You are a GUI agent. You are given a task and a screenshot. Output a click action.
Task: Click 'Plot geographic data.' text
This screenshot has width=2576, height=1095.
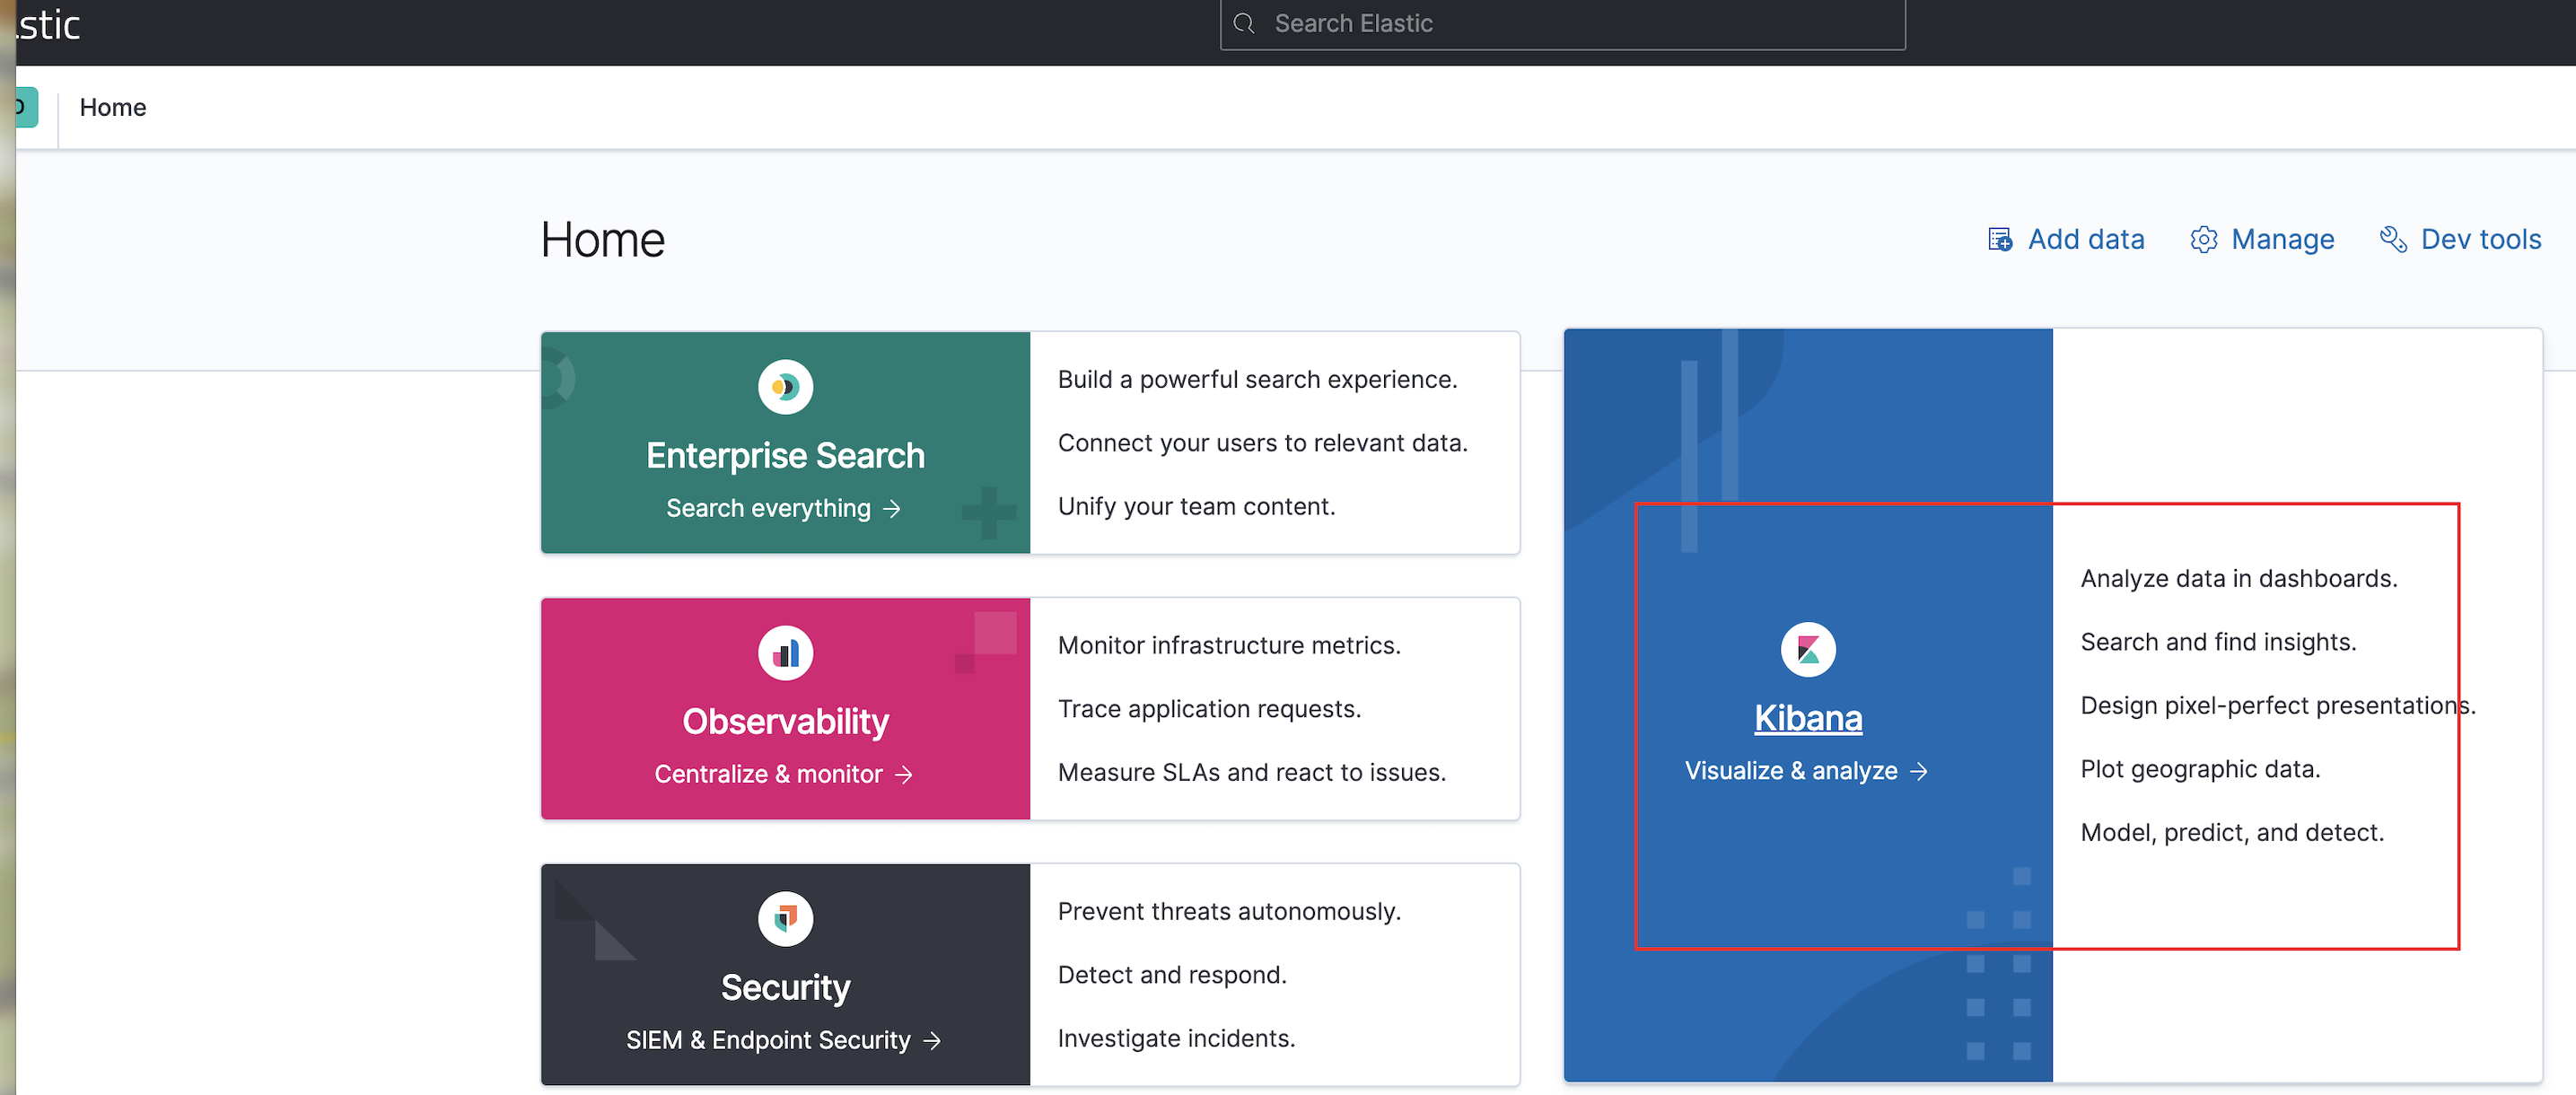pyautogui.click(x=2200, y=769)
